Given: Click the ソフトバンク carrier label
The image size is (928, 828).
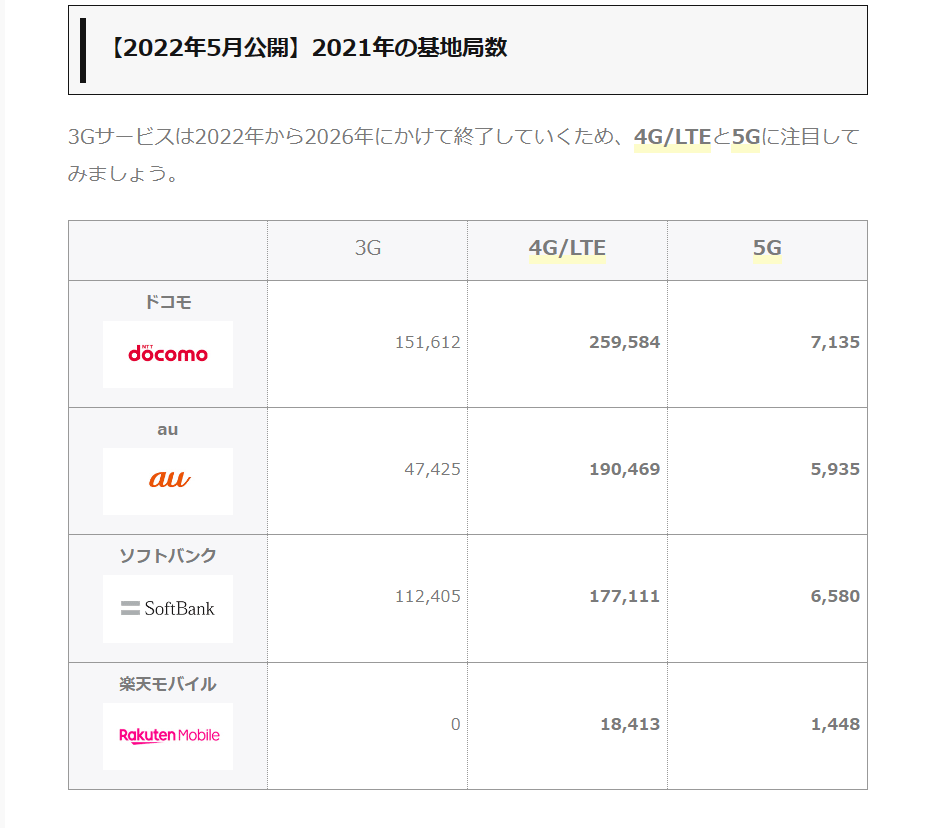Looking at the screenshot, I should (168, 556).
